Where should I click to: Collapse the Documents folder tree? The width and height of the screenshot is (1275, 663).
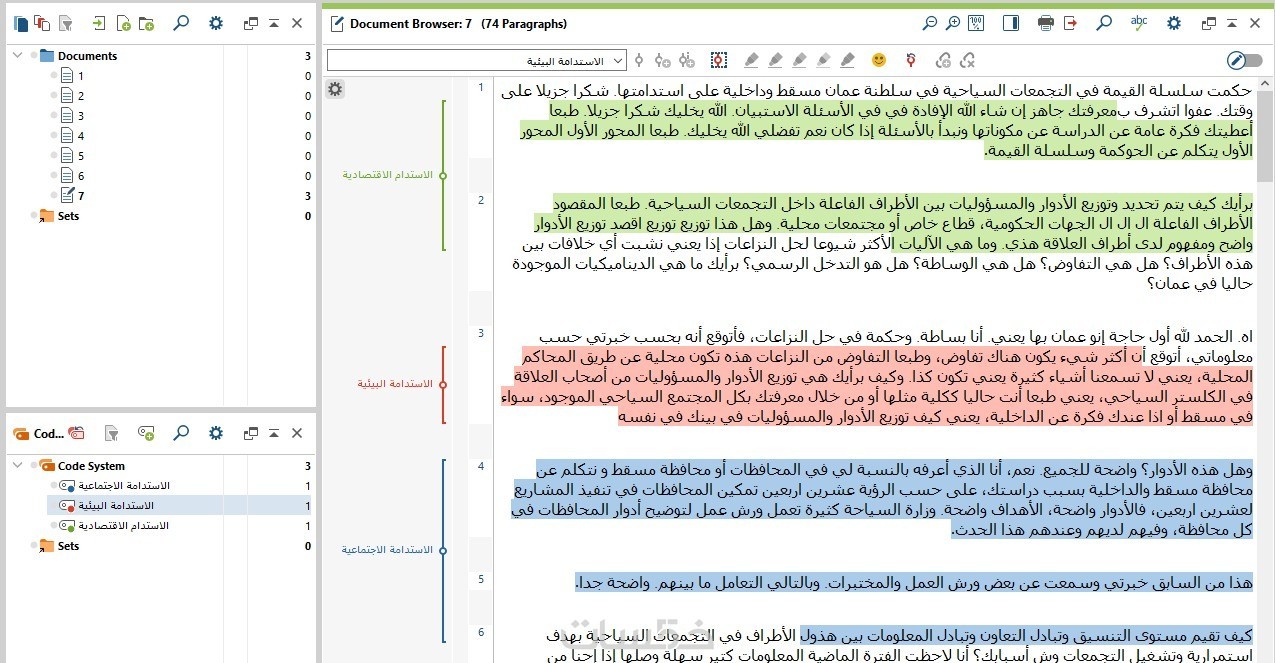(x=18, y=56)
